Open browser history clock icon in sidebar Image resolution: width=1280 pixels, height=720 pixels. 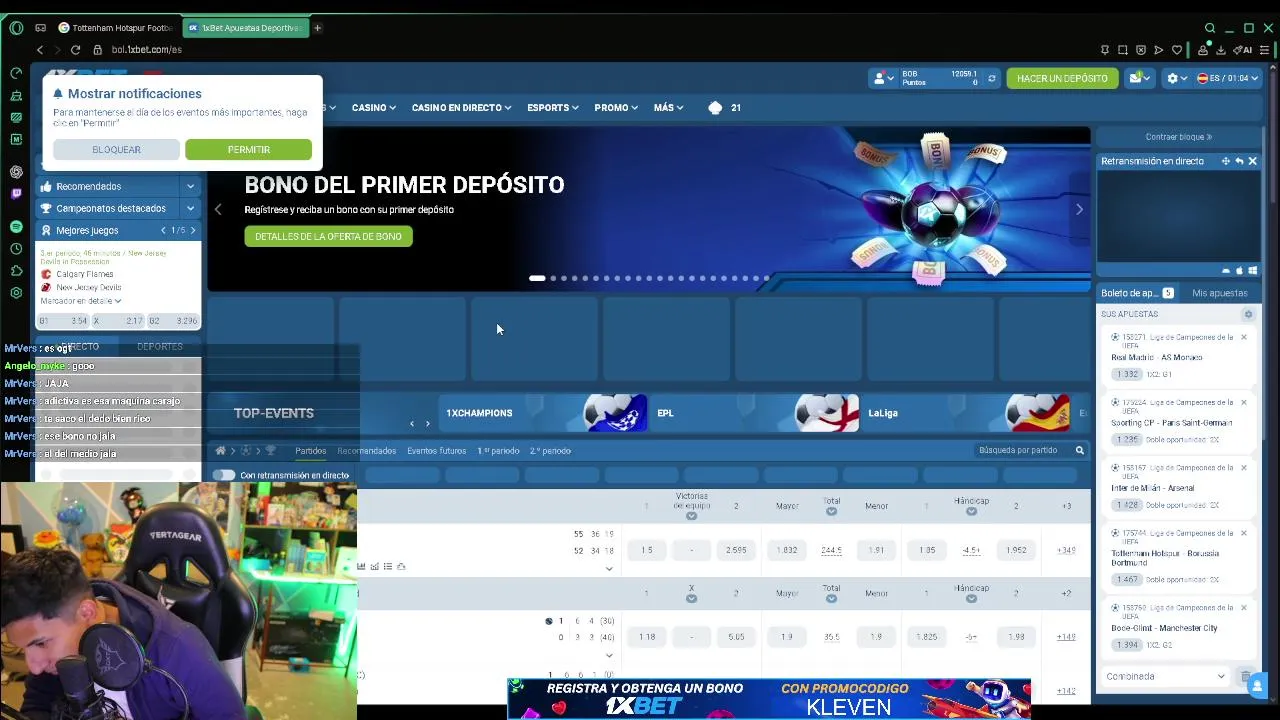pos(16,249)
